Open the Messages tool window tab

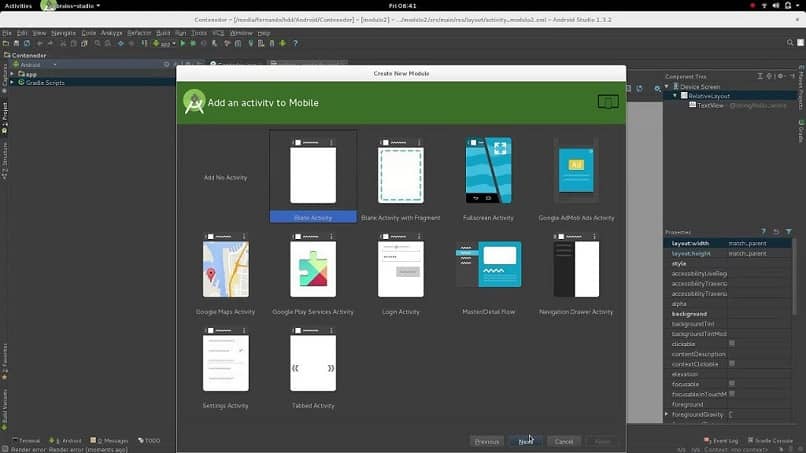tap(109, 441)
